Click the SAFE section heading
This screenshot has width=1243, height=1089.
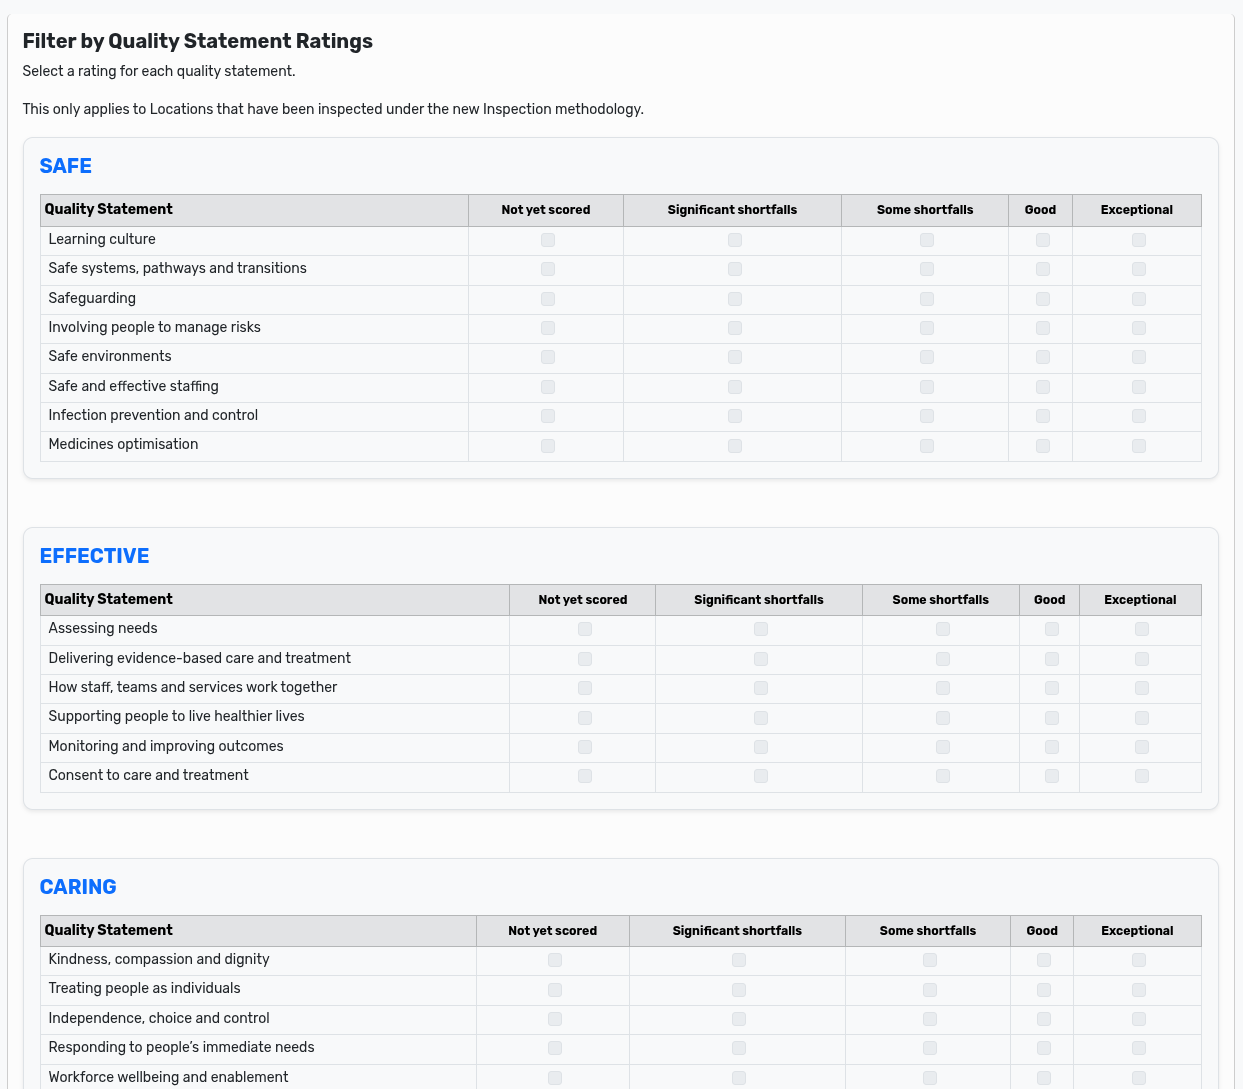coord(65,166)
